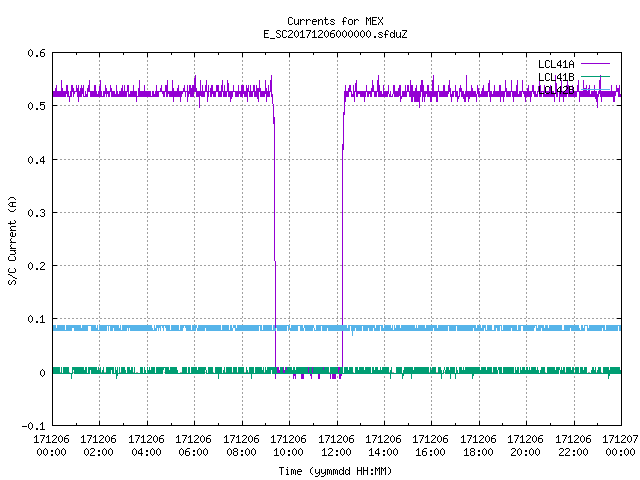Click the 04:00 x-axis tick label
The image size is (640, 480).
pos(146,452)
